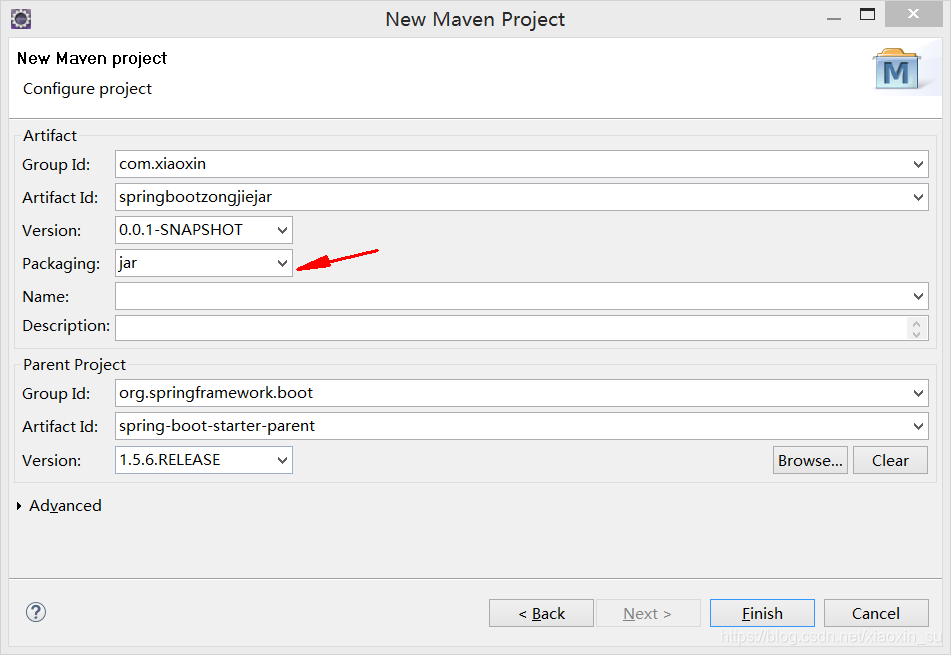
Task: Click the Finish button
Action: [762, 613]
